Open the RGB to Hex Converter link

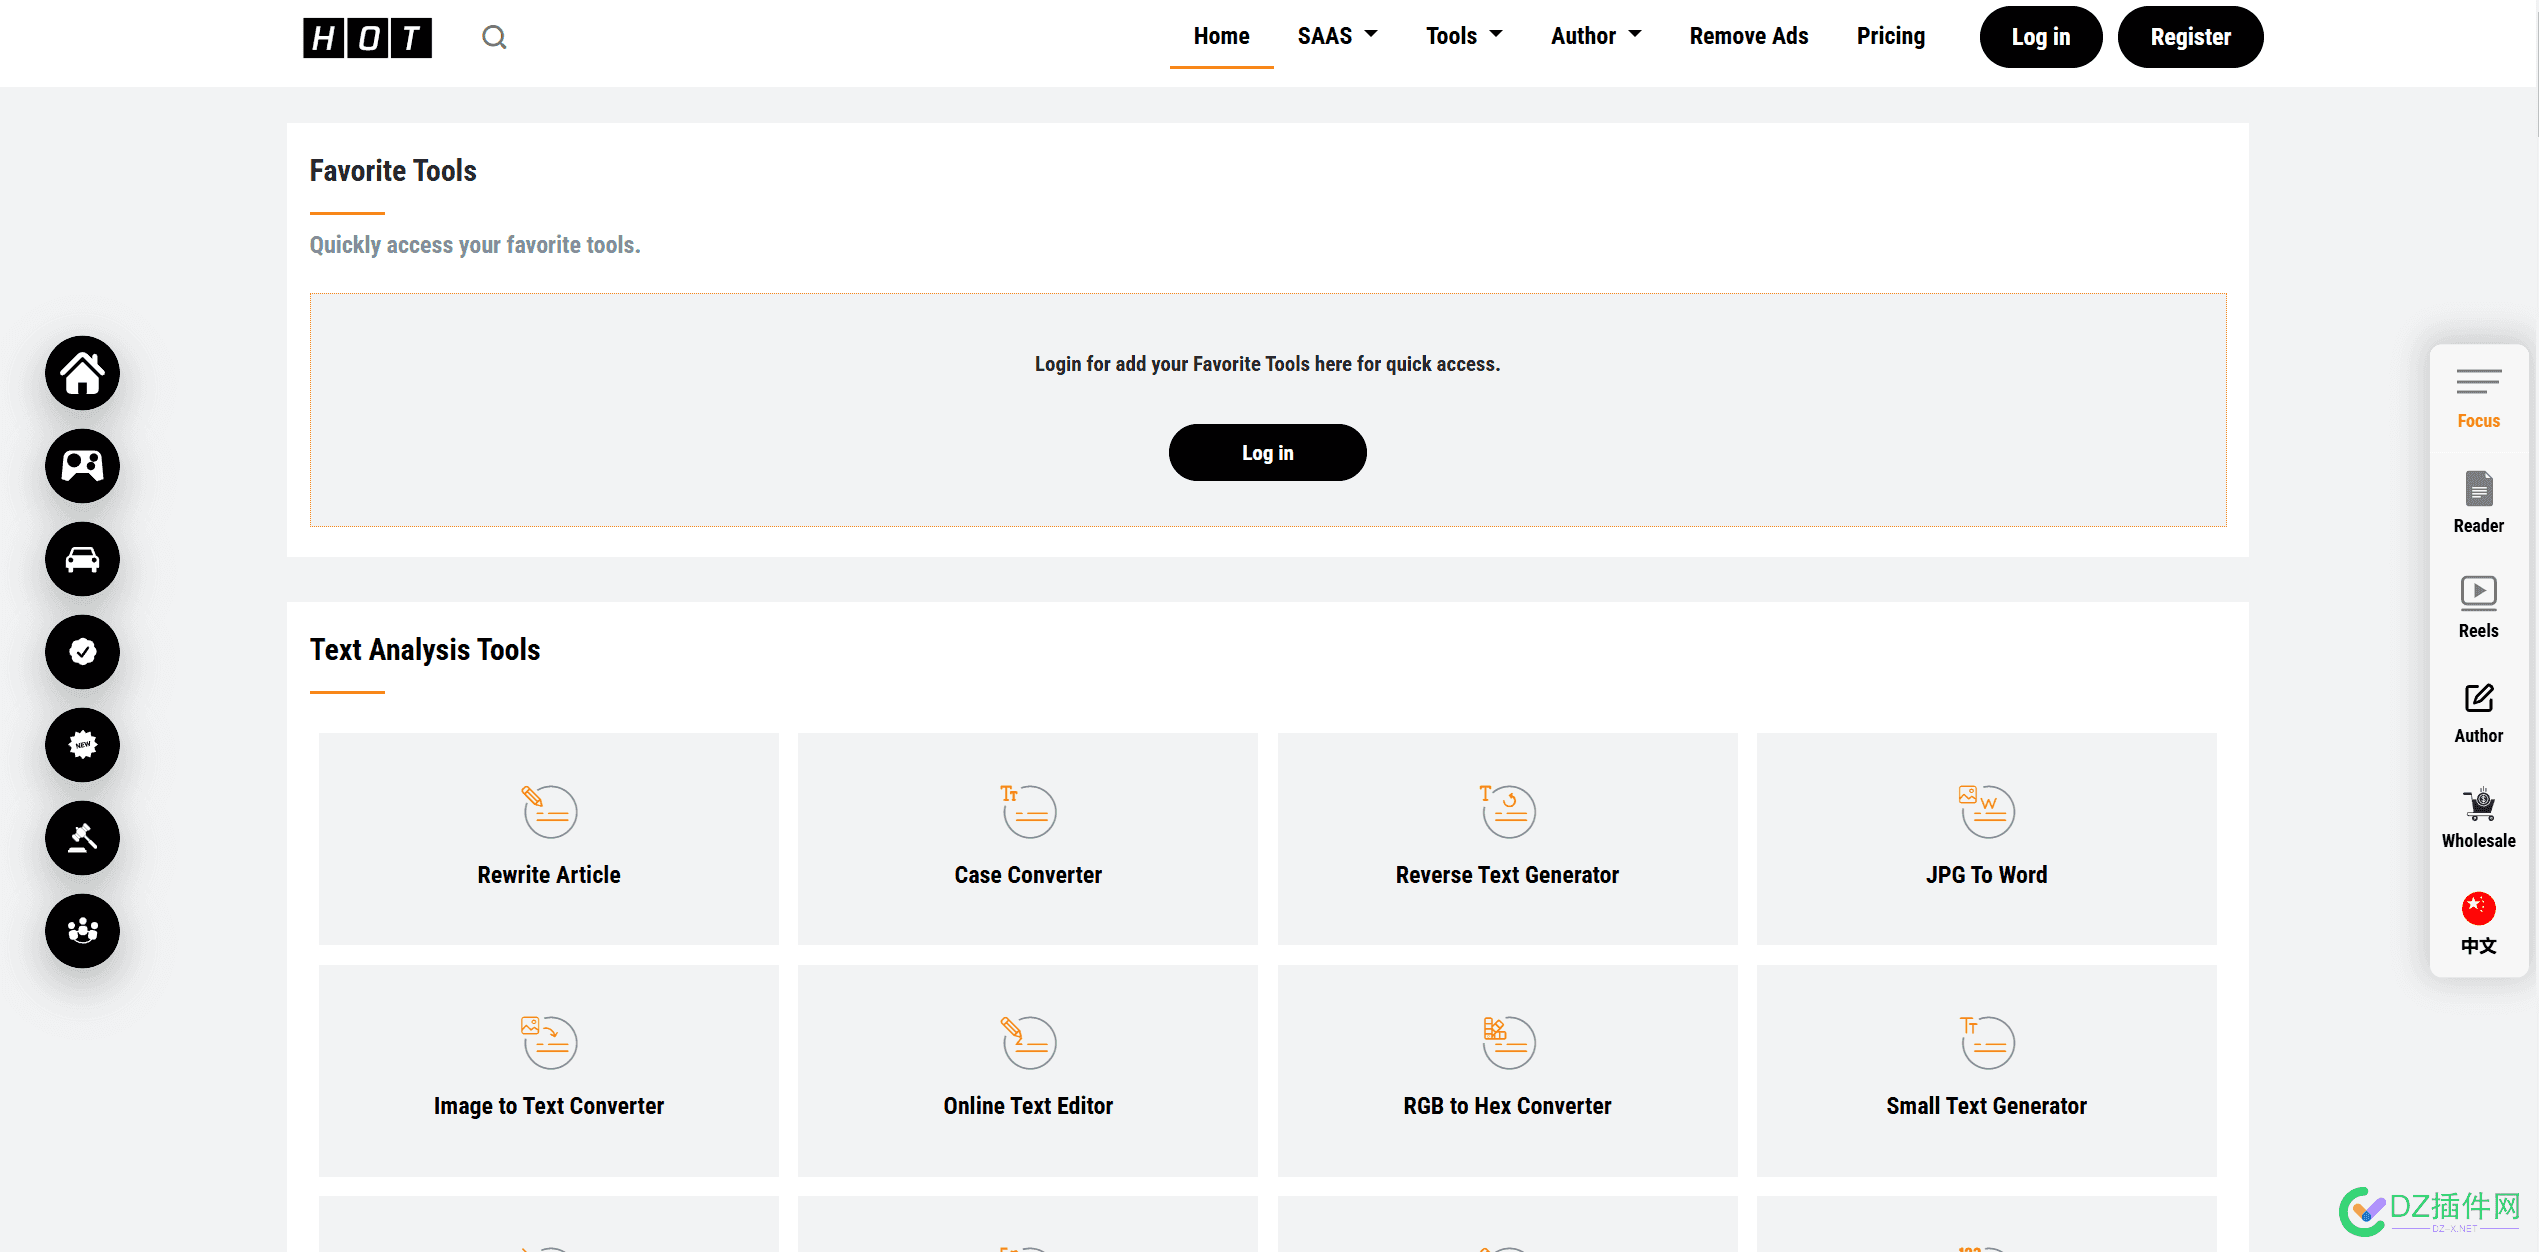point(1507,1106)
